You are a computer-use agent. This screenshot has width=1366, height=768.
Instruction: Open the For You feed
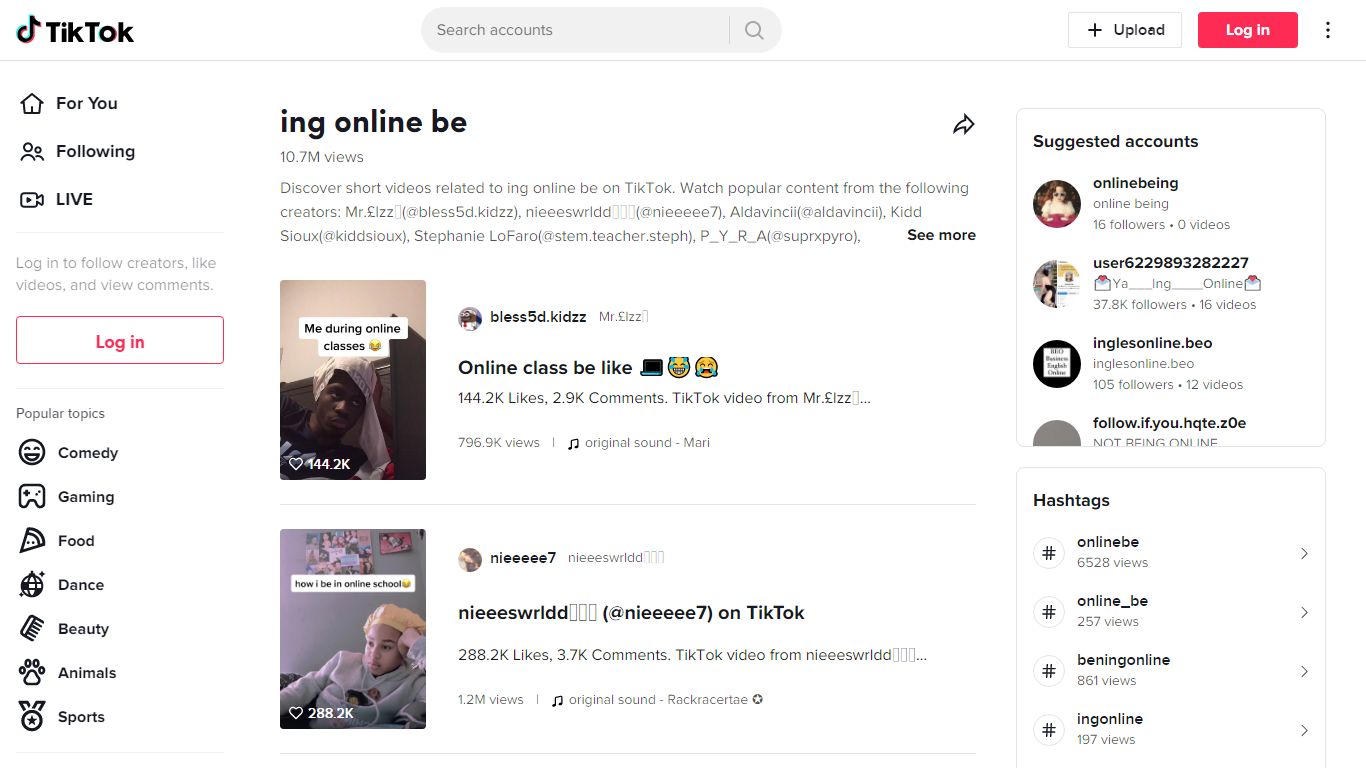tap(87, 103)
